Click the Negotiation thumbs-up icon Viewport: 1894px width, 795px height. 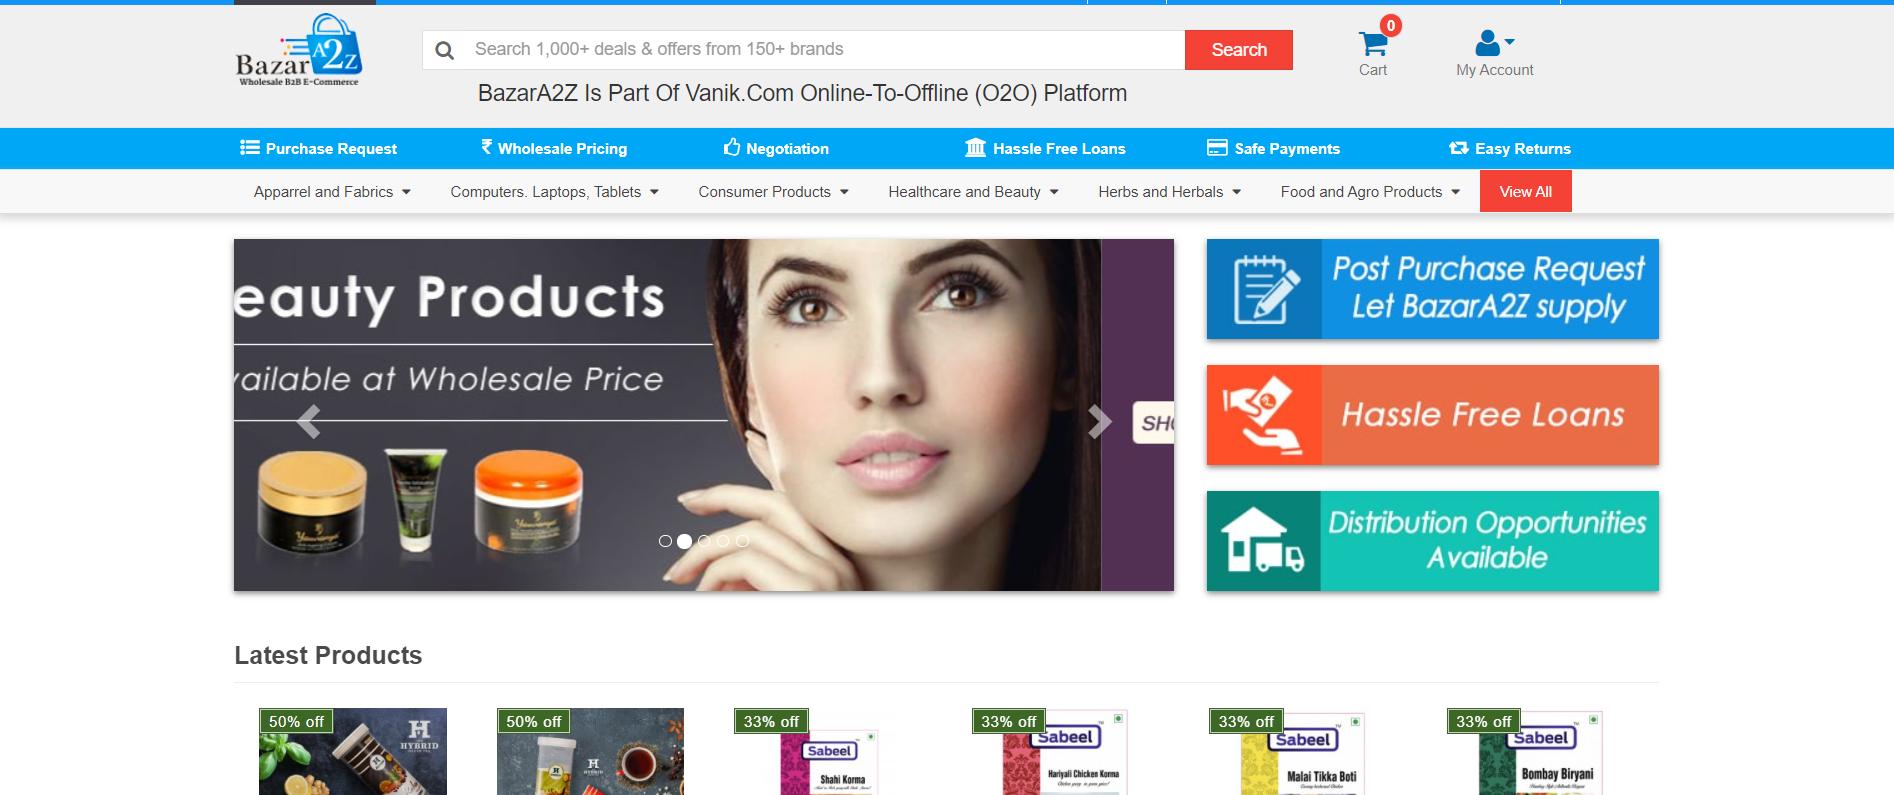(x=731, y=148)
